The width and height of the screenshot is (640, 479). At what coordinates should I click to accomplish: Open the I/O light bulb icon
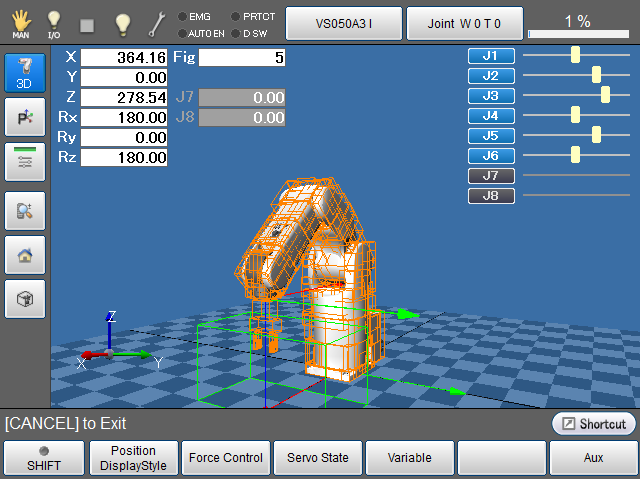[x=54, y=22]
